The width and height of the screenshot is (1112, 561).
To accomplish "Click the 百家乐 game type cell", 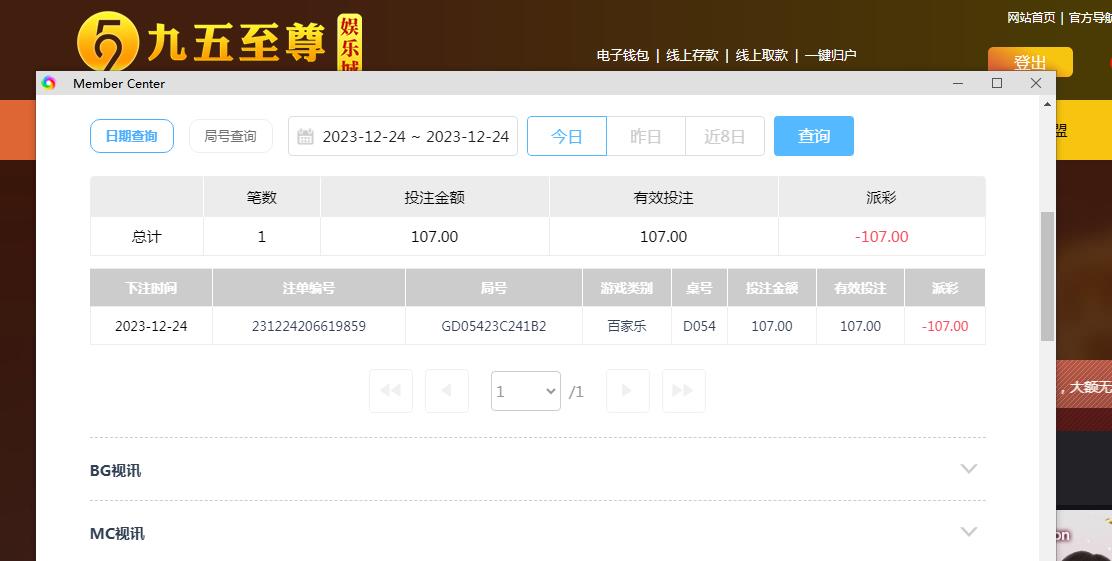I will coord(627,326).
